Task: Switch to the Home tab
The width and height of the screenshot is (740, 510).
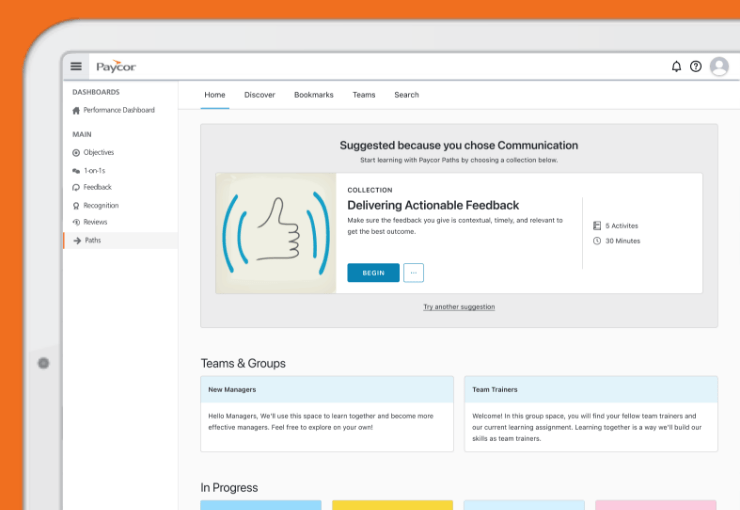Action: coord(215,95)
